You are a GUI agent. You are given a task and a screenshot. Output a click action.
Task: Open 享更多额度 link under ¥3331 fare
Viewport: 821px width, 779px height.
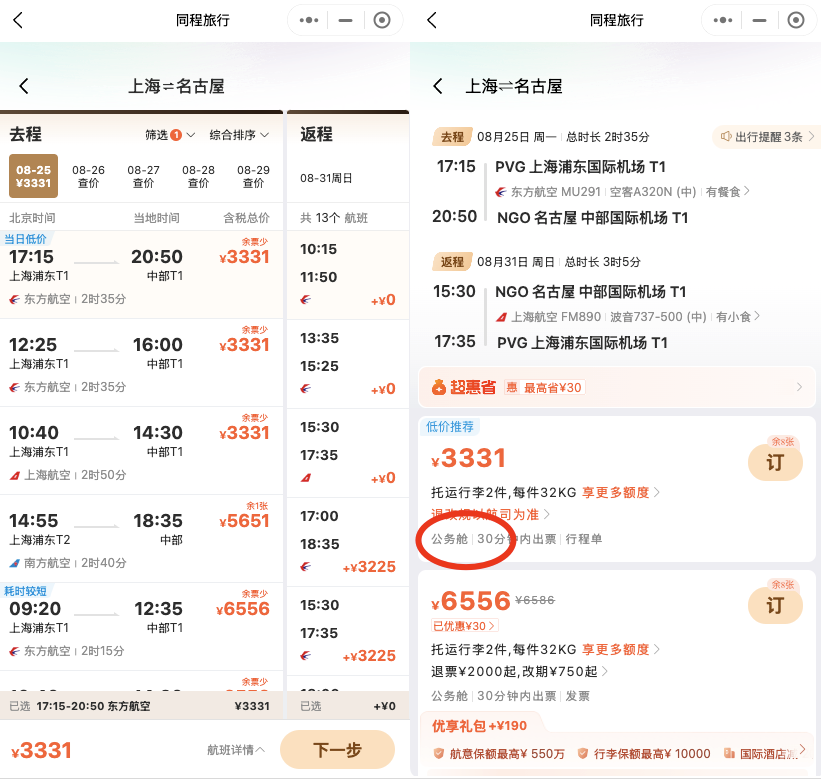click(x=620, y=493)
